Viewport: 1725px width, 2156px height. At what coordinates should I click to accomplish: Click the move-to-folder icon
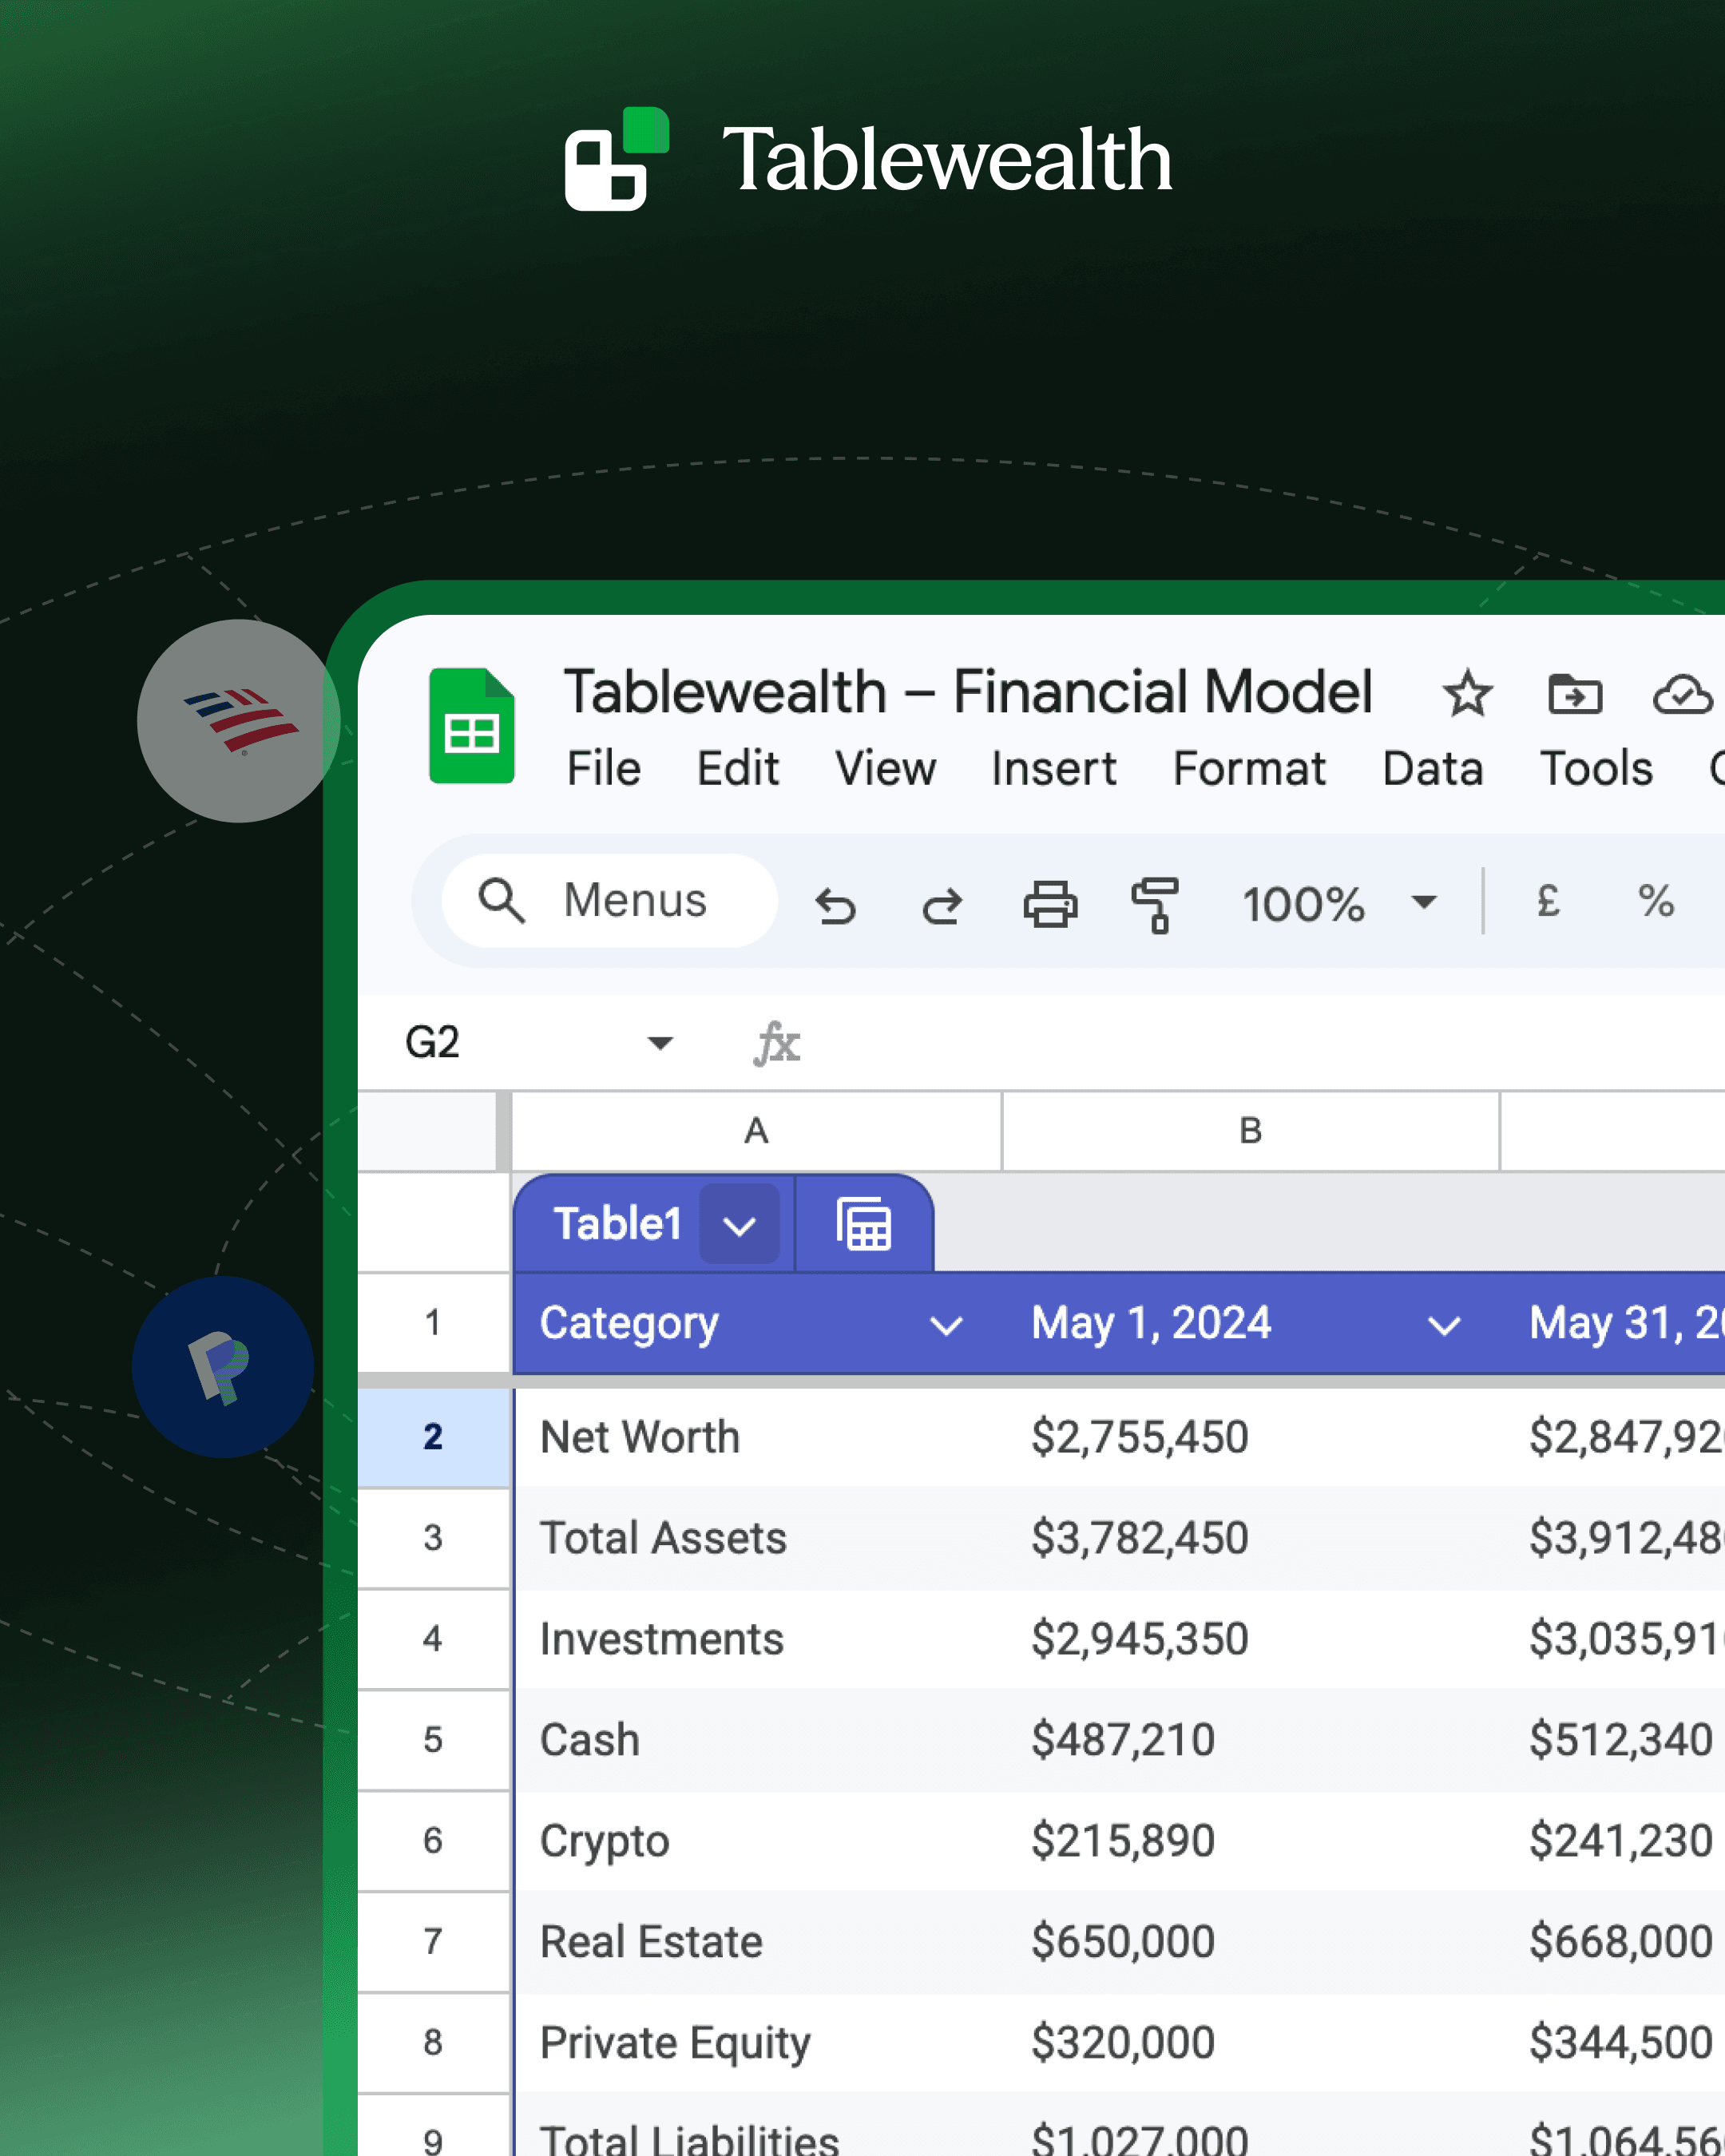tap(1575, 694)
